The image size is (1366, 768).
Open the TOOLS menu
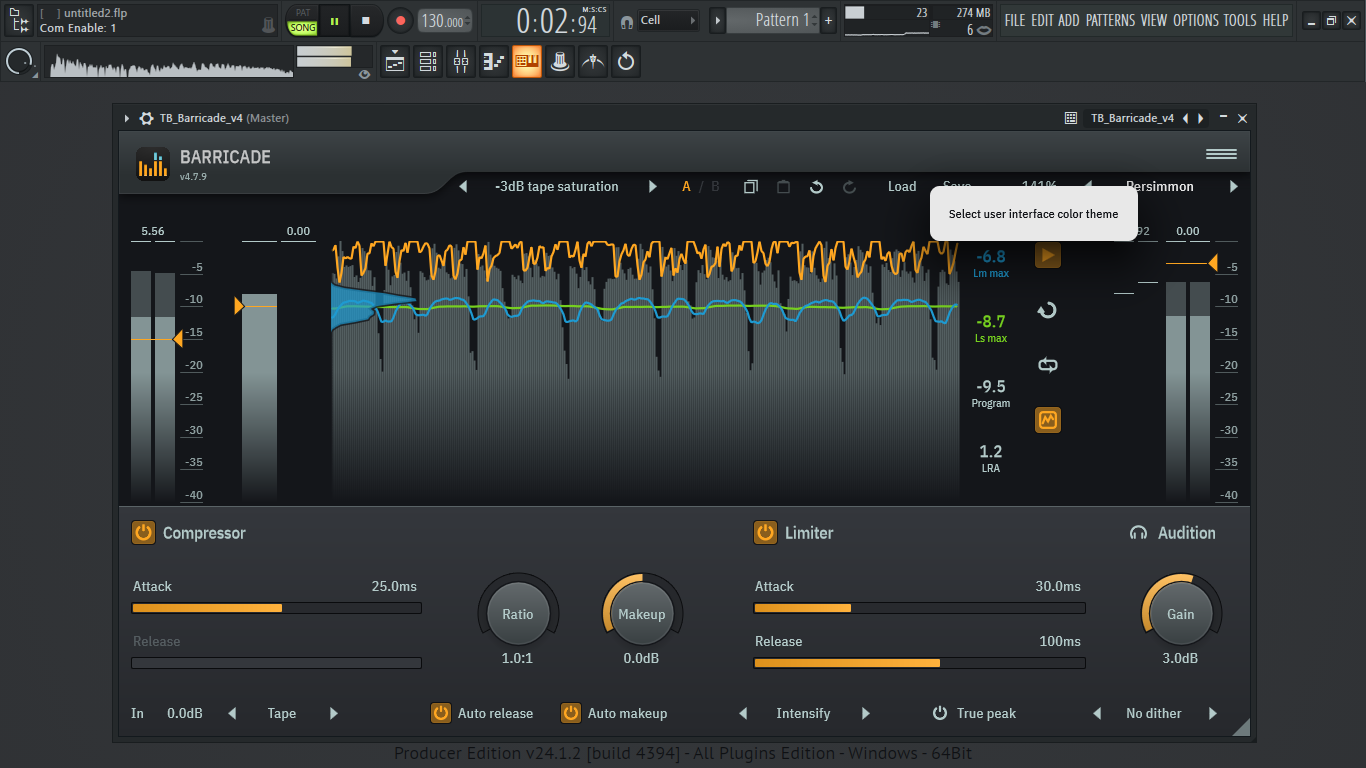tap(1240, 20)
